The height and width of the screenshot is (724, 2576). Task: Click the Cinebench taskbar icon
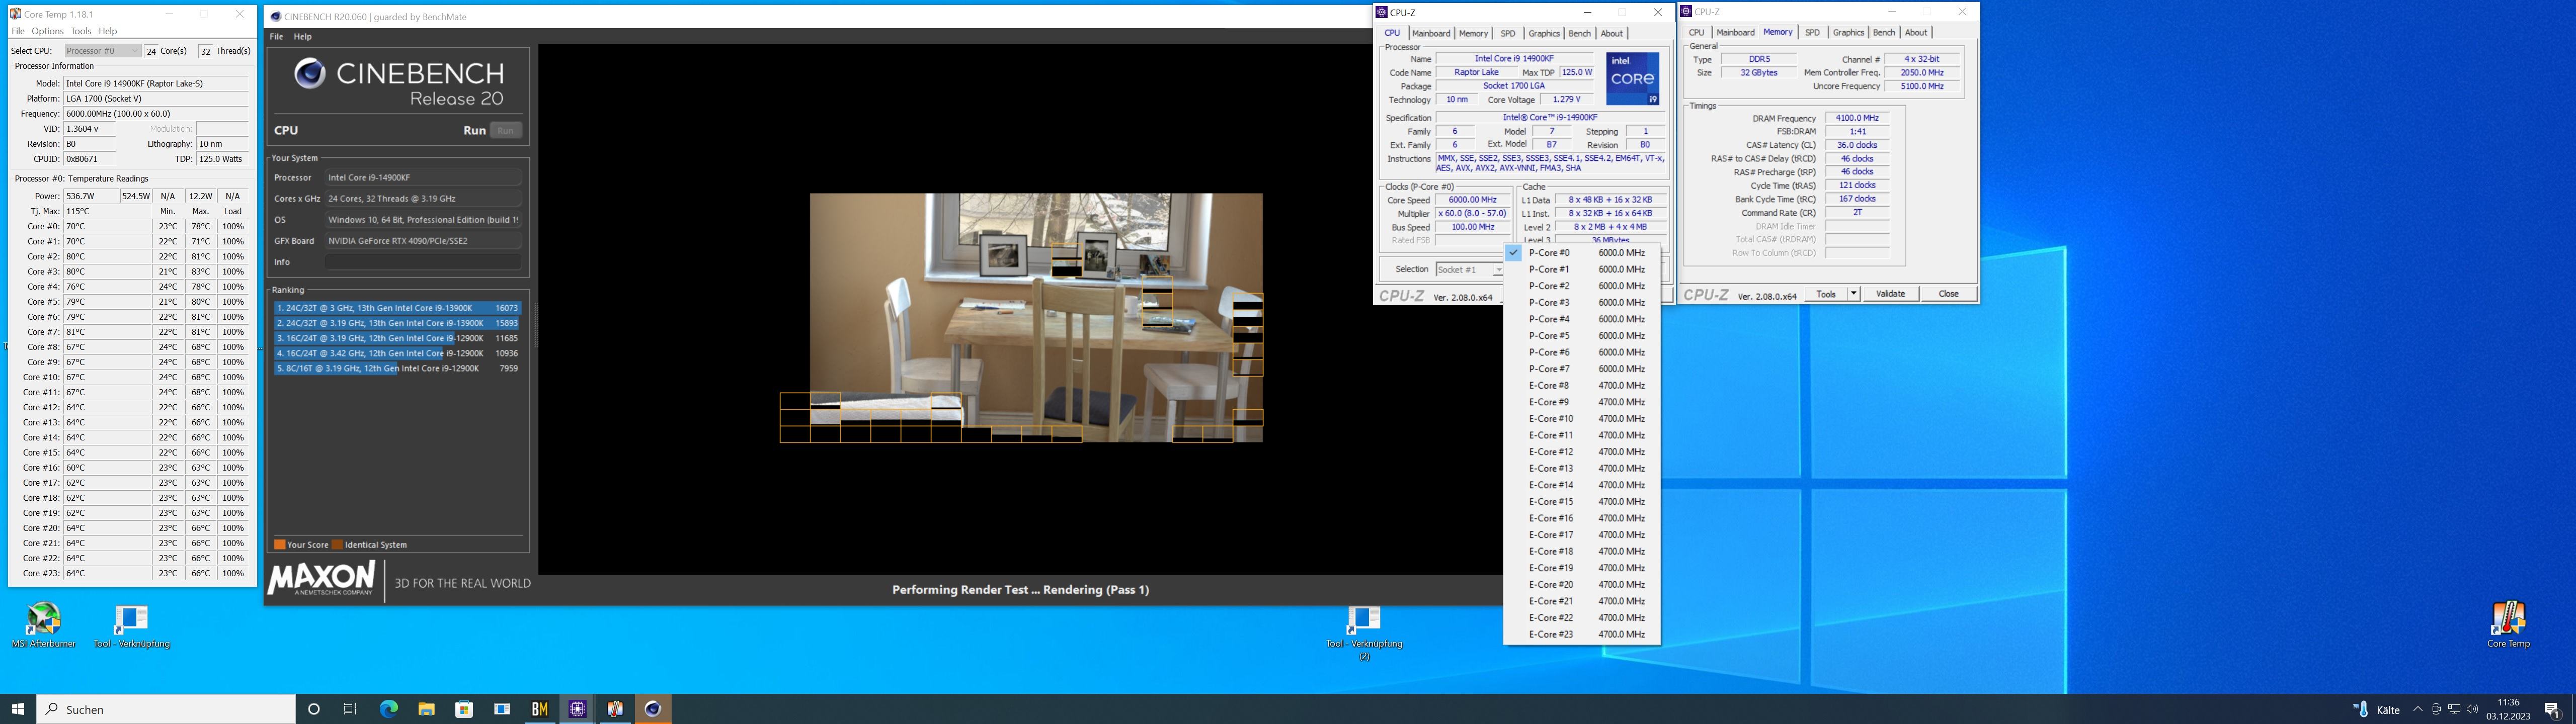pos(653,709)
